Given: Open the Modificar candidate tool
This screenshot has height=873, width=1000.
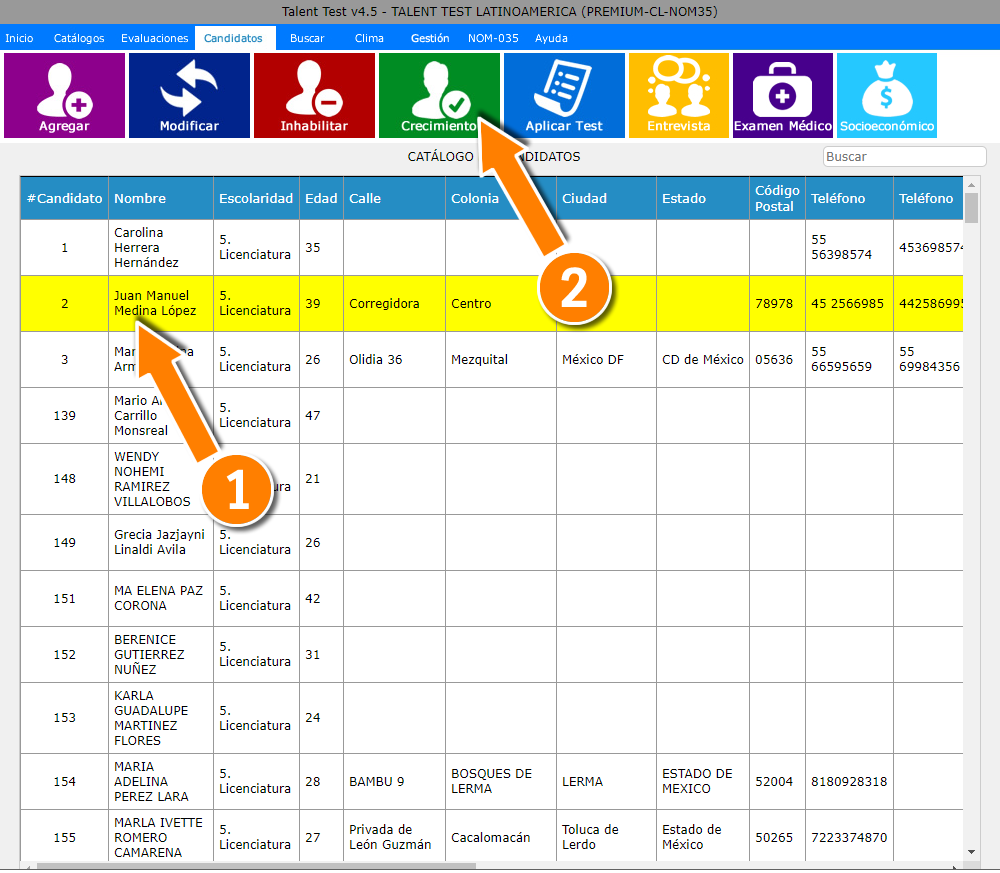Looking at the screenshot, I should [x=189, y=95].
